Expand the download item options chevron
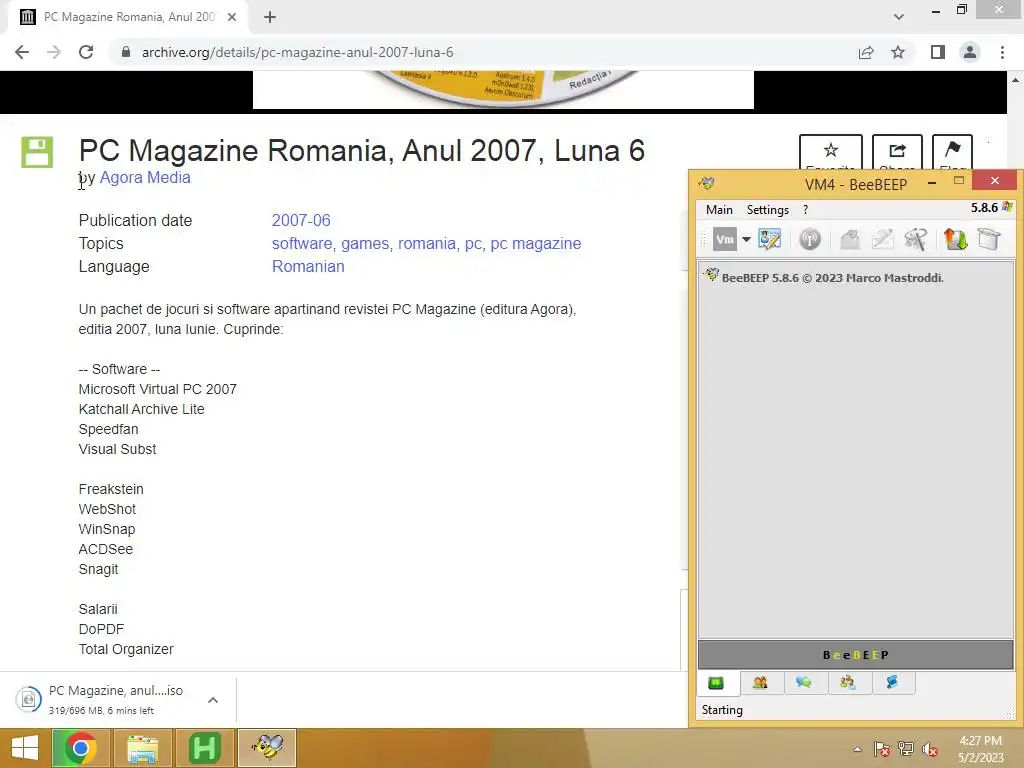This screenshot has width=1024, height=768. click(213, 700)
